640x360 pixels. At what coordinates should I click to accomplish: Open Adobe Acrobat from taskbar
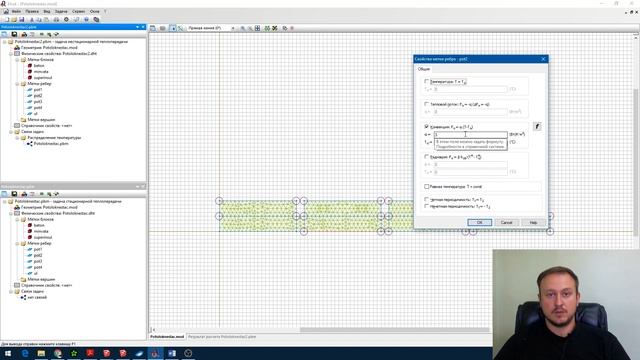(x=90, y=353)
